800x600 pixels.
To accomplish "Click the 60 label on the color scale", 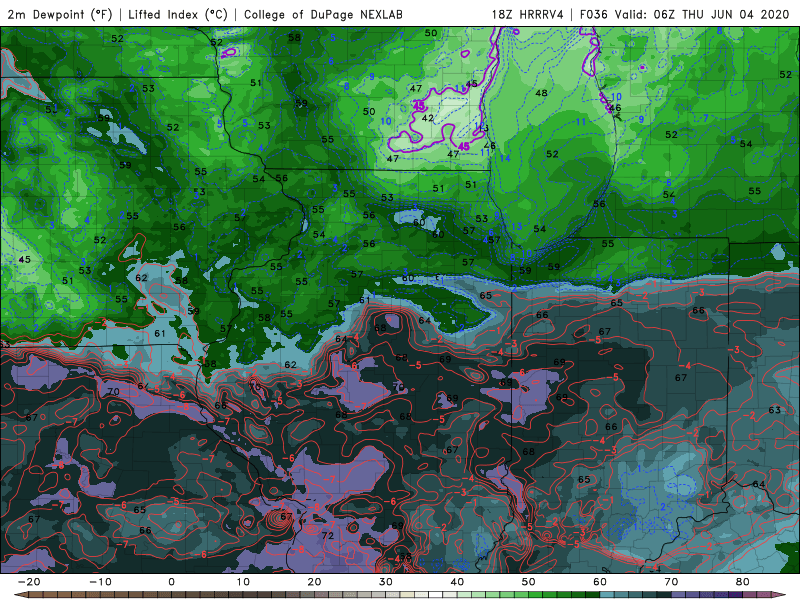I will 600,582.
